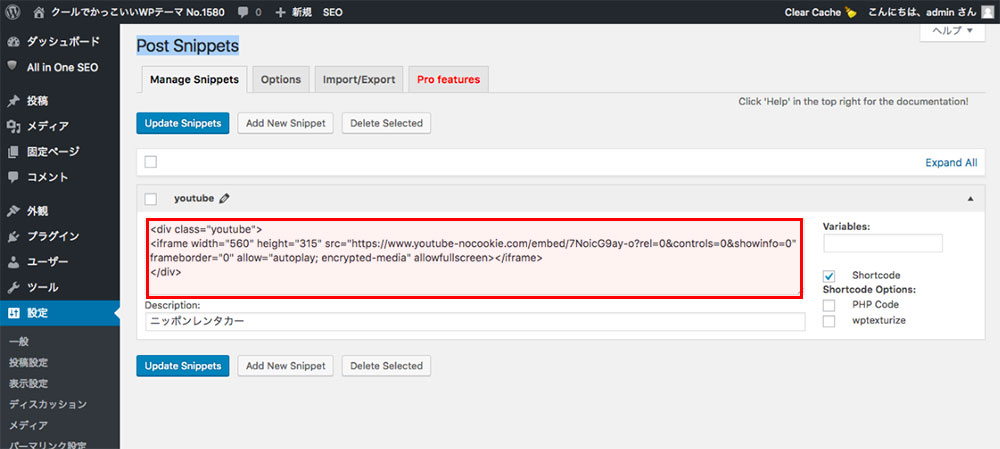Click the top Update Snippets button
Screen dimensions: 1000x449
182,123
